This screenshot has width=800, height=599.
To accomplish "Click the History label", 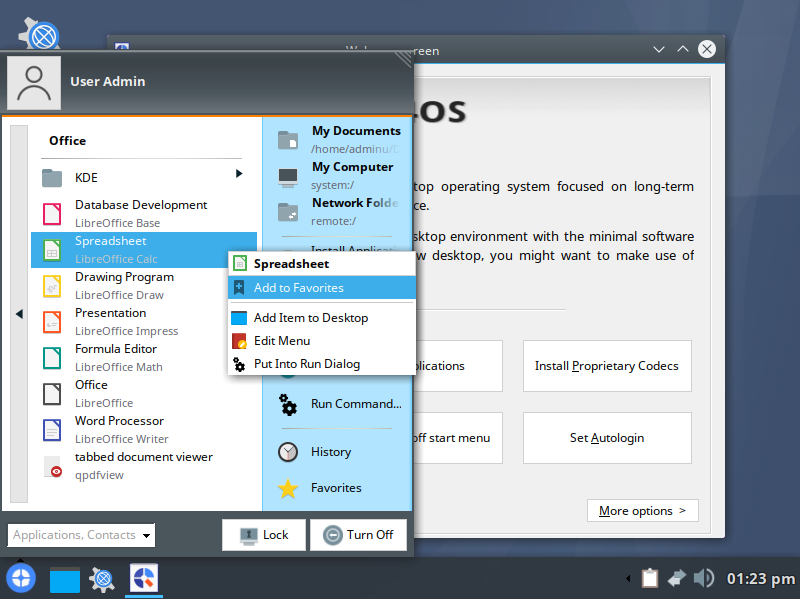I will tap(331, 452).
